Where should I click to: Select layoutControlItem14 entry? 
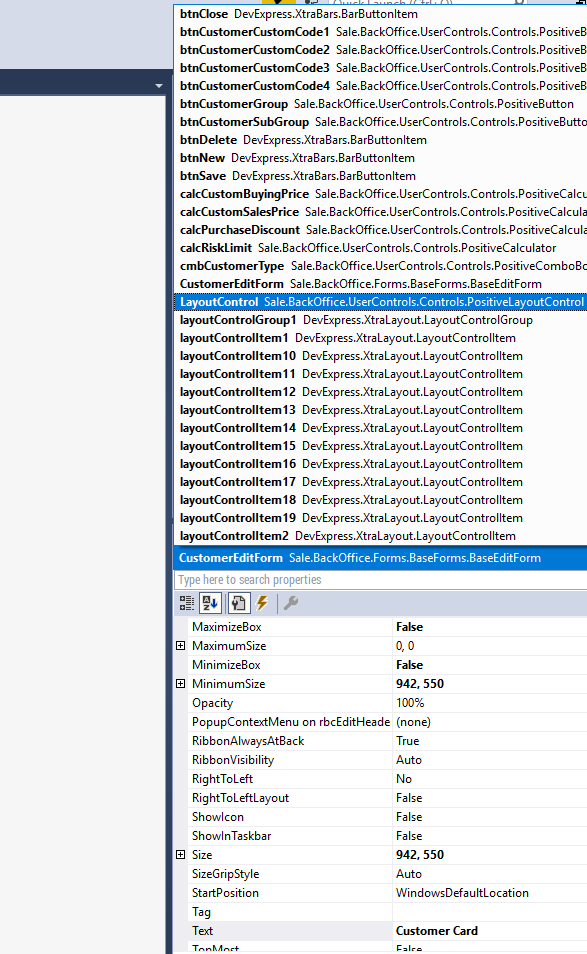(381, 428)
